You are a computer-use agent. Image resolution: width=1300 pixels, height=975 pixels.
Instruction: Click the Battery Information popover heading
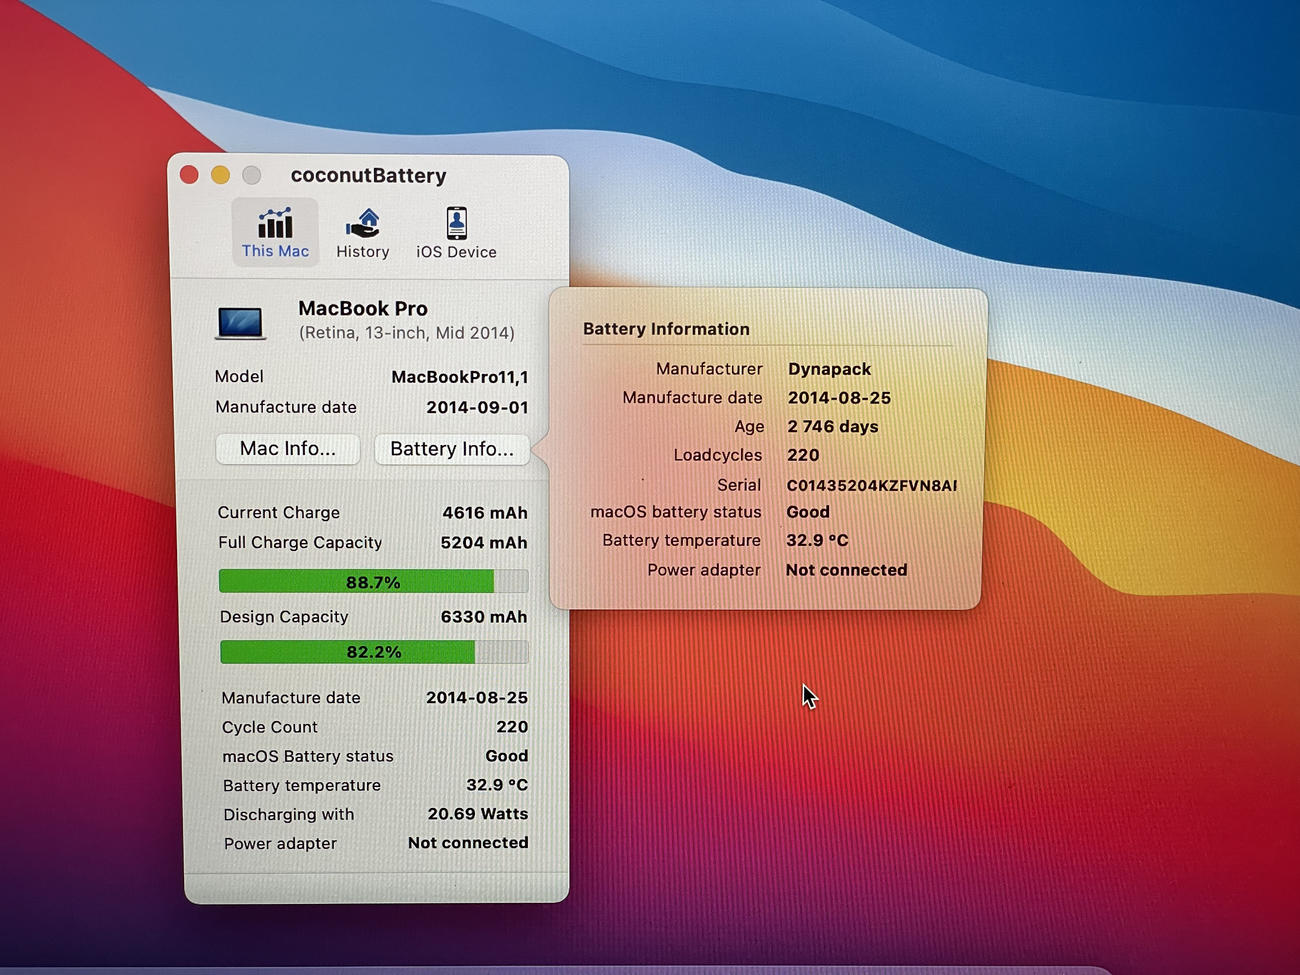666,329
